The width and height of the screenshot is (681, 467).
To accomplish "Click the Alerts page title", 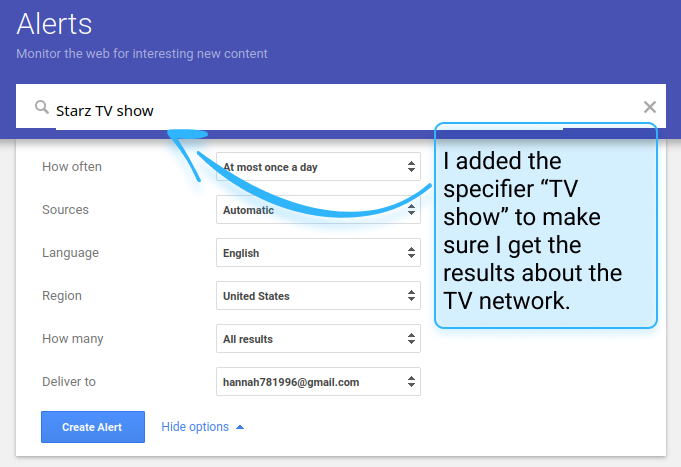I will [54, 24].
